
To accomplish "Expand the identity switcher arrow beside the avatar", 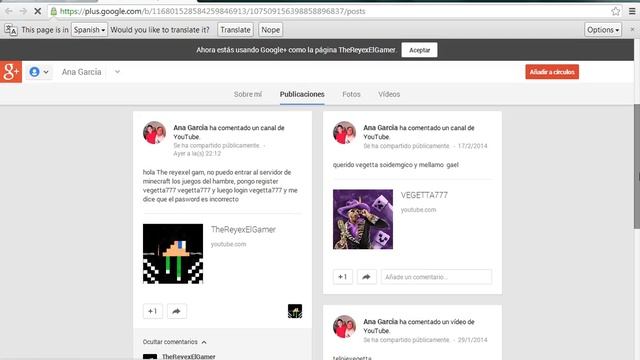I will pos(46,72).
